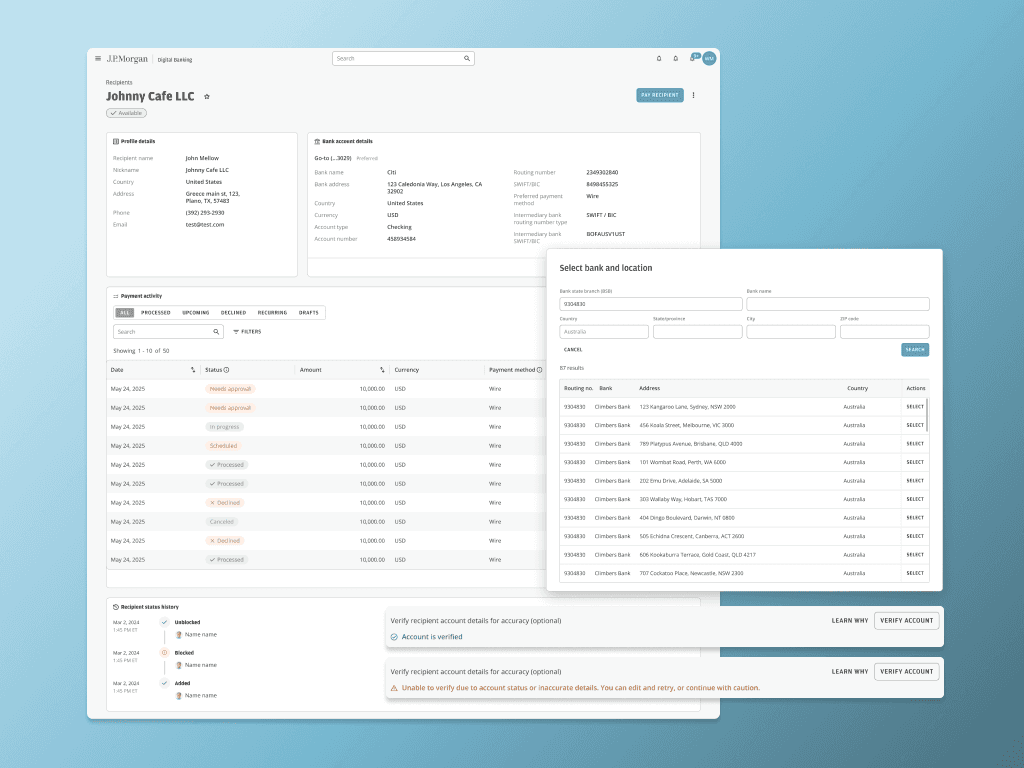Click the Showing 1 - 10 of 50 text
Image resolution: width=1024 pixels, height=768 pixels.
(x=140, y=351)
